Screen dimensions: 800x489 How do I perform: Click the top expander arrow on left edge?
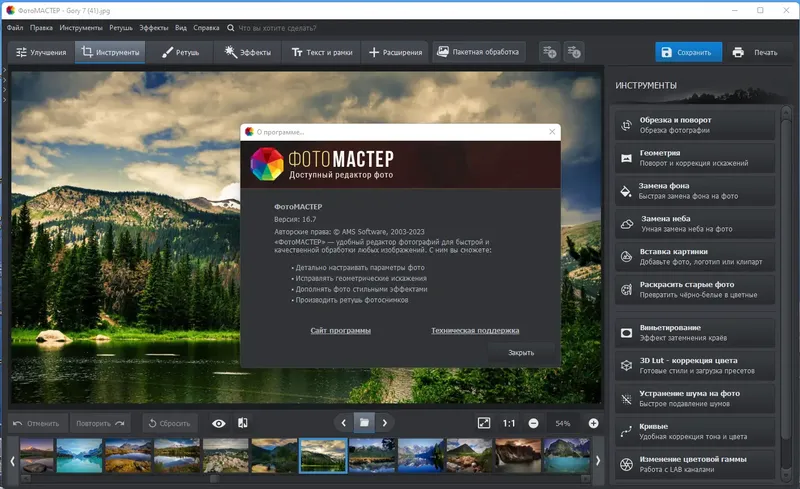(x=5, y=69)
